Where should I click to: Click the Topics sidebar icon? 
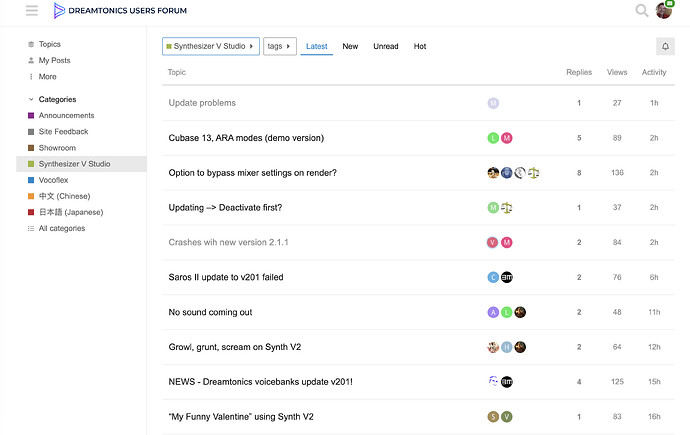[31, 44]
